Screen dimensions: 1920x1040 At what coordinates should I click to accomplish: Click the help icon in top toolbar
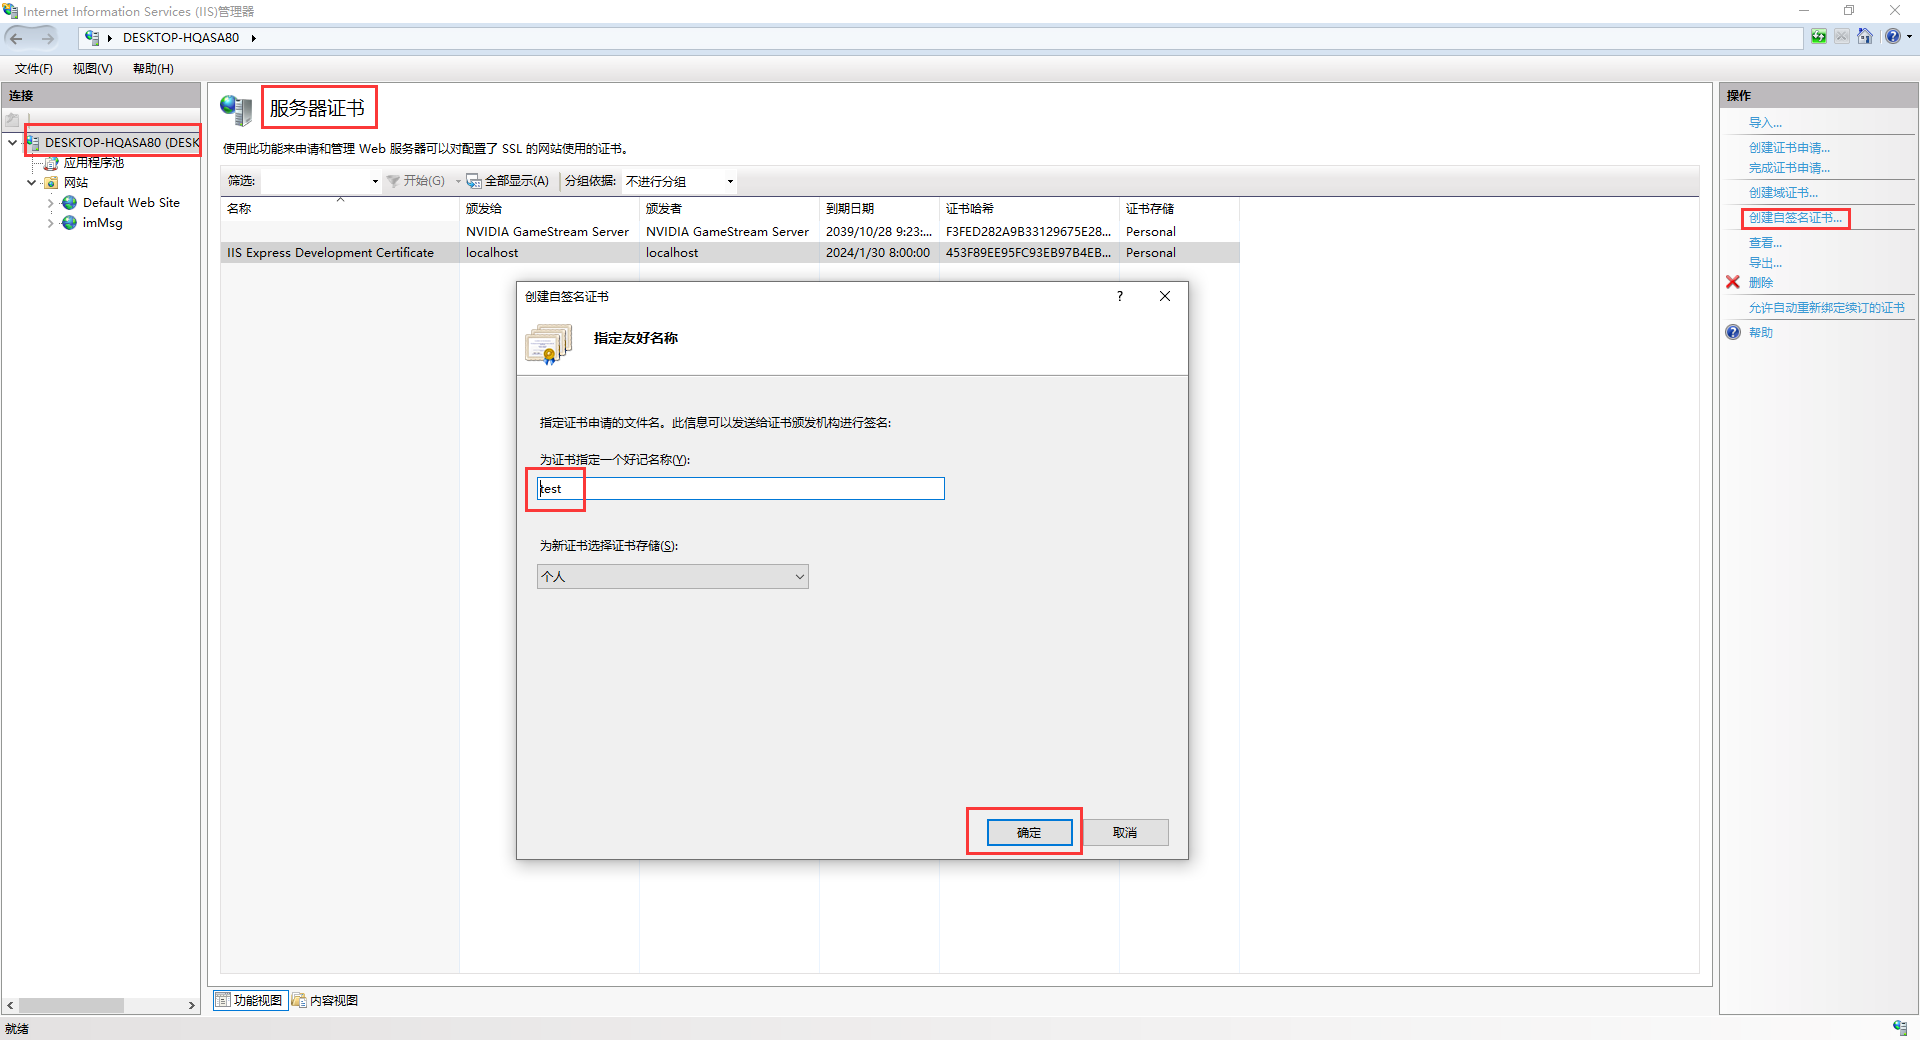tap(1892, 37)
